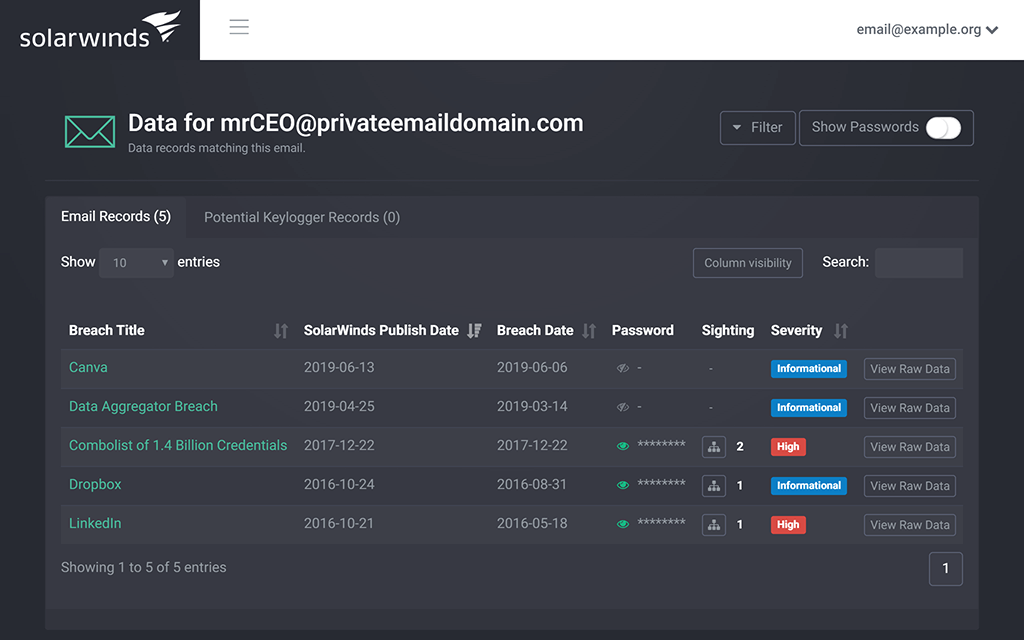The width and height of the screenshot is (1024, 640).
Task: Reveal password eye icon in Dropbox row
Action: click(623, 485)
